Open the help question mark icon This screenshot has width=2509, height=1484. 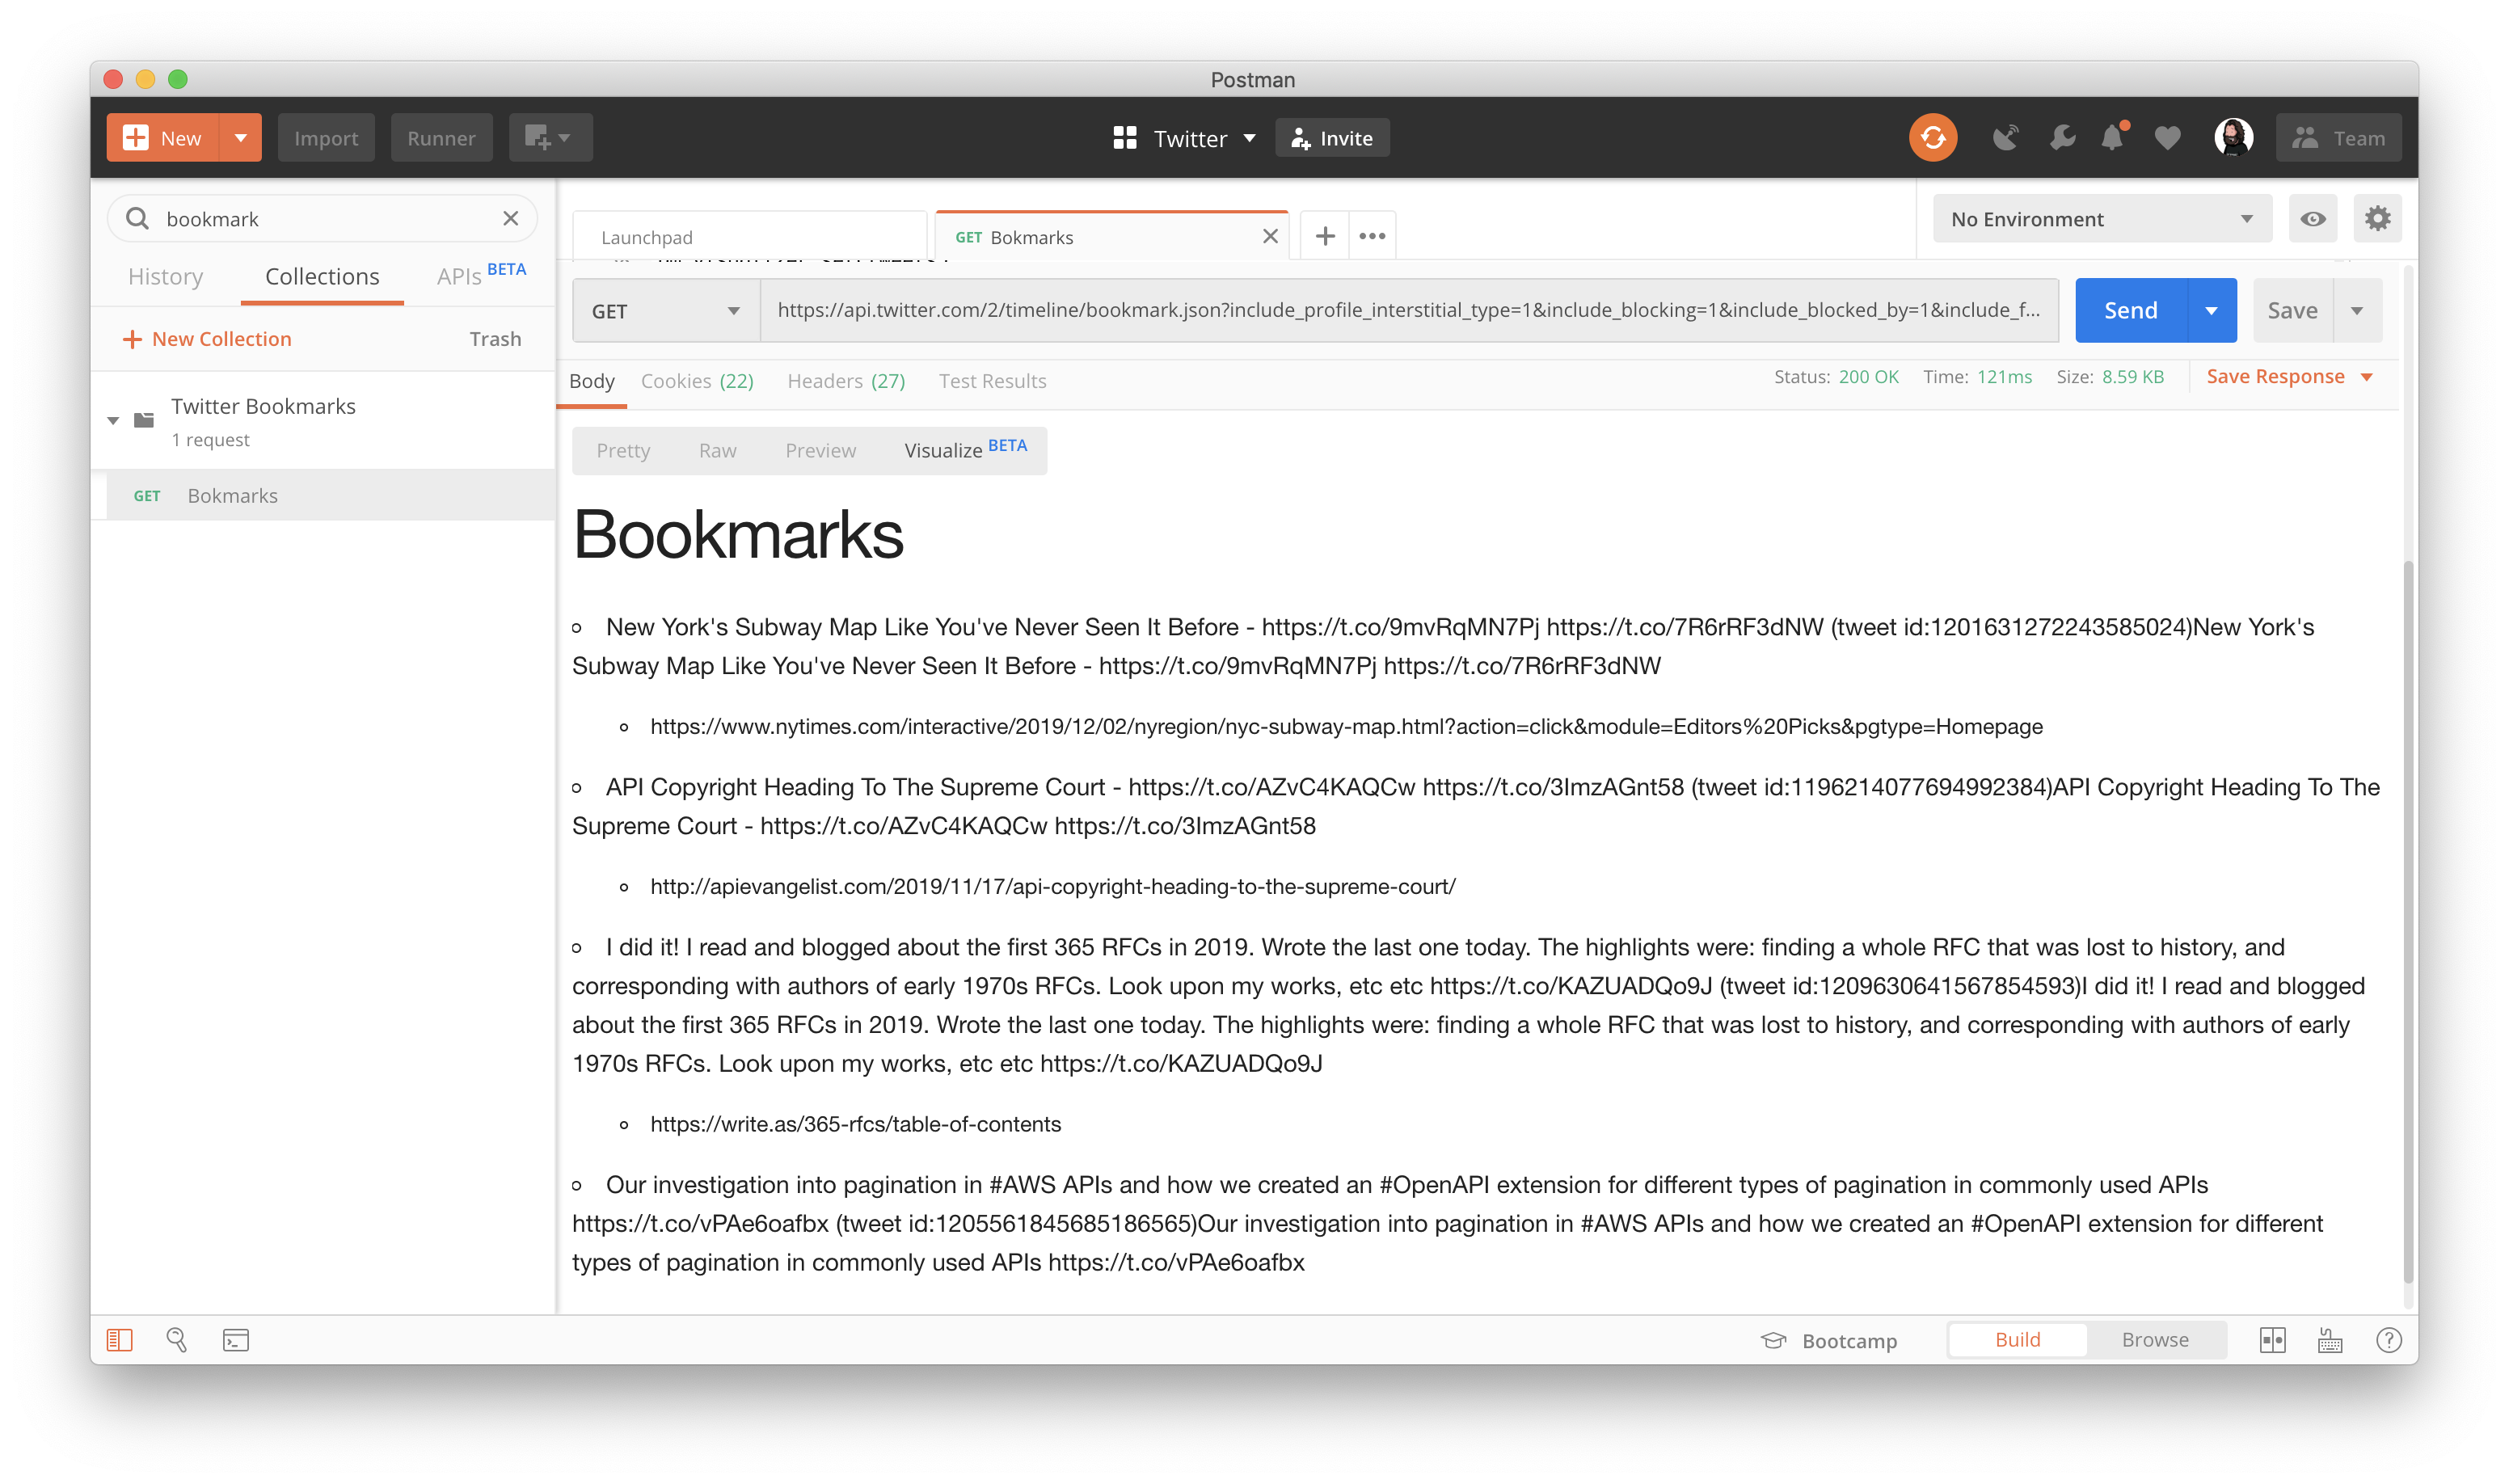[x=2388, y=1340]
